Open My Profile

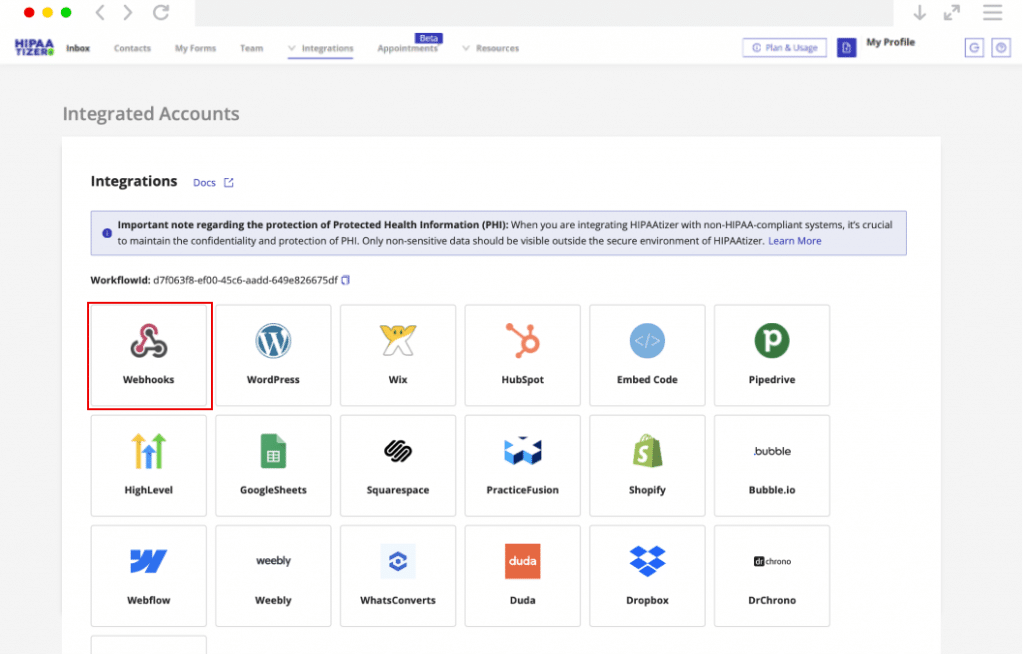pyautogui.click(x=890, y=42)
